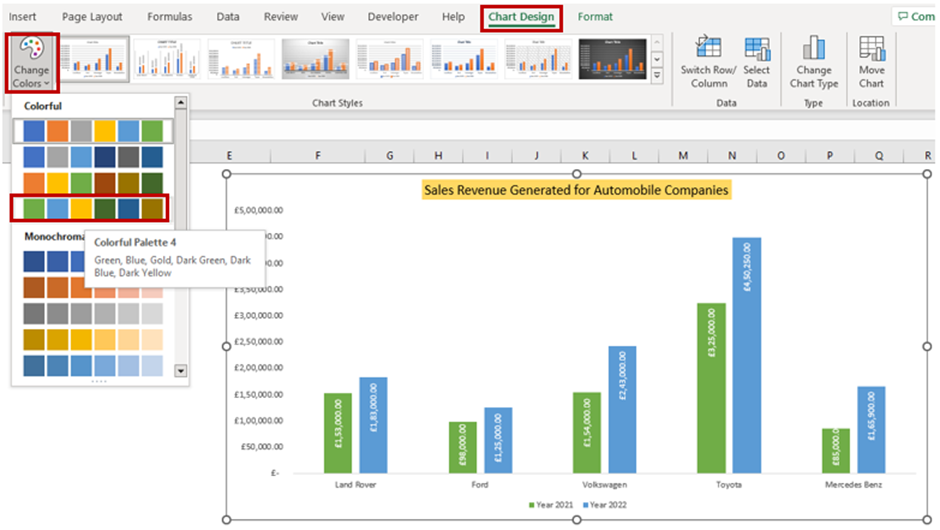Click the chart's right-middle resize handle
The height and width of the screenshot is (530, 940).
[927, 347]
